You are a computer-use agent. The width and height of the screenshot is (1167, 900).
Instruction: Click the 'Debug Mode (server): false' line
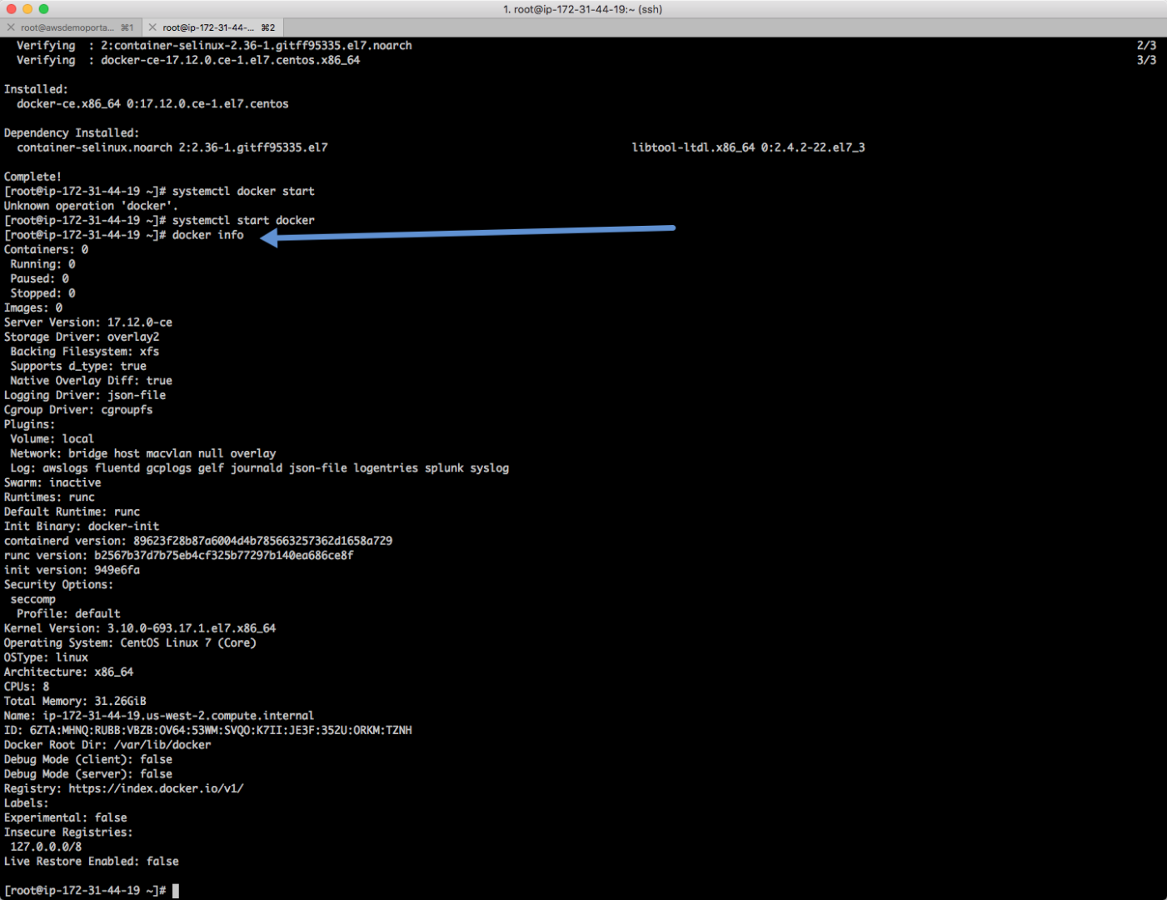point(88,774)
